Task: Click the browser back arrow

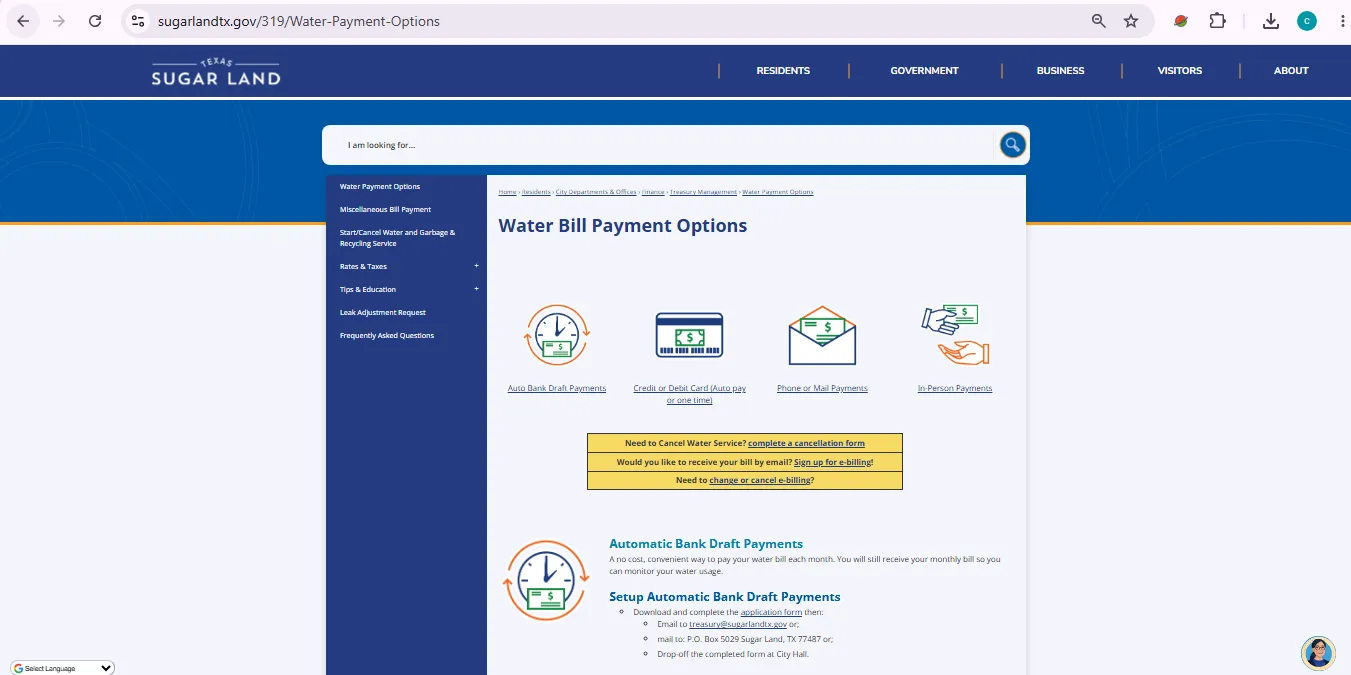Action: click(23, 21)
